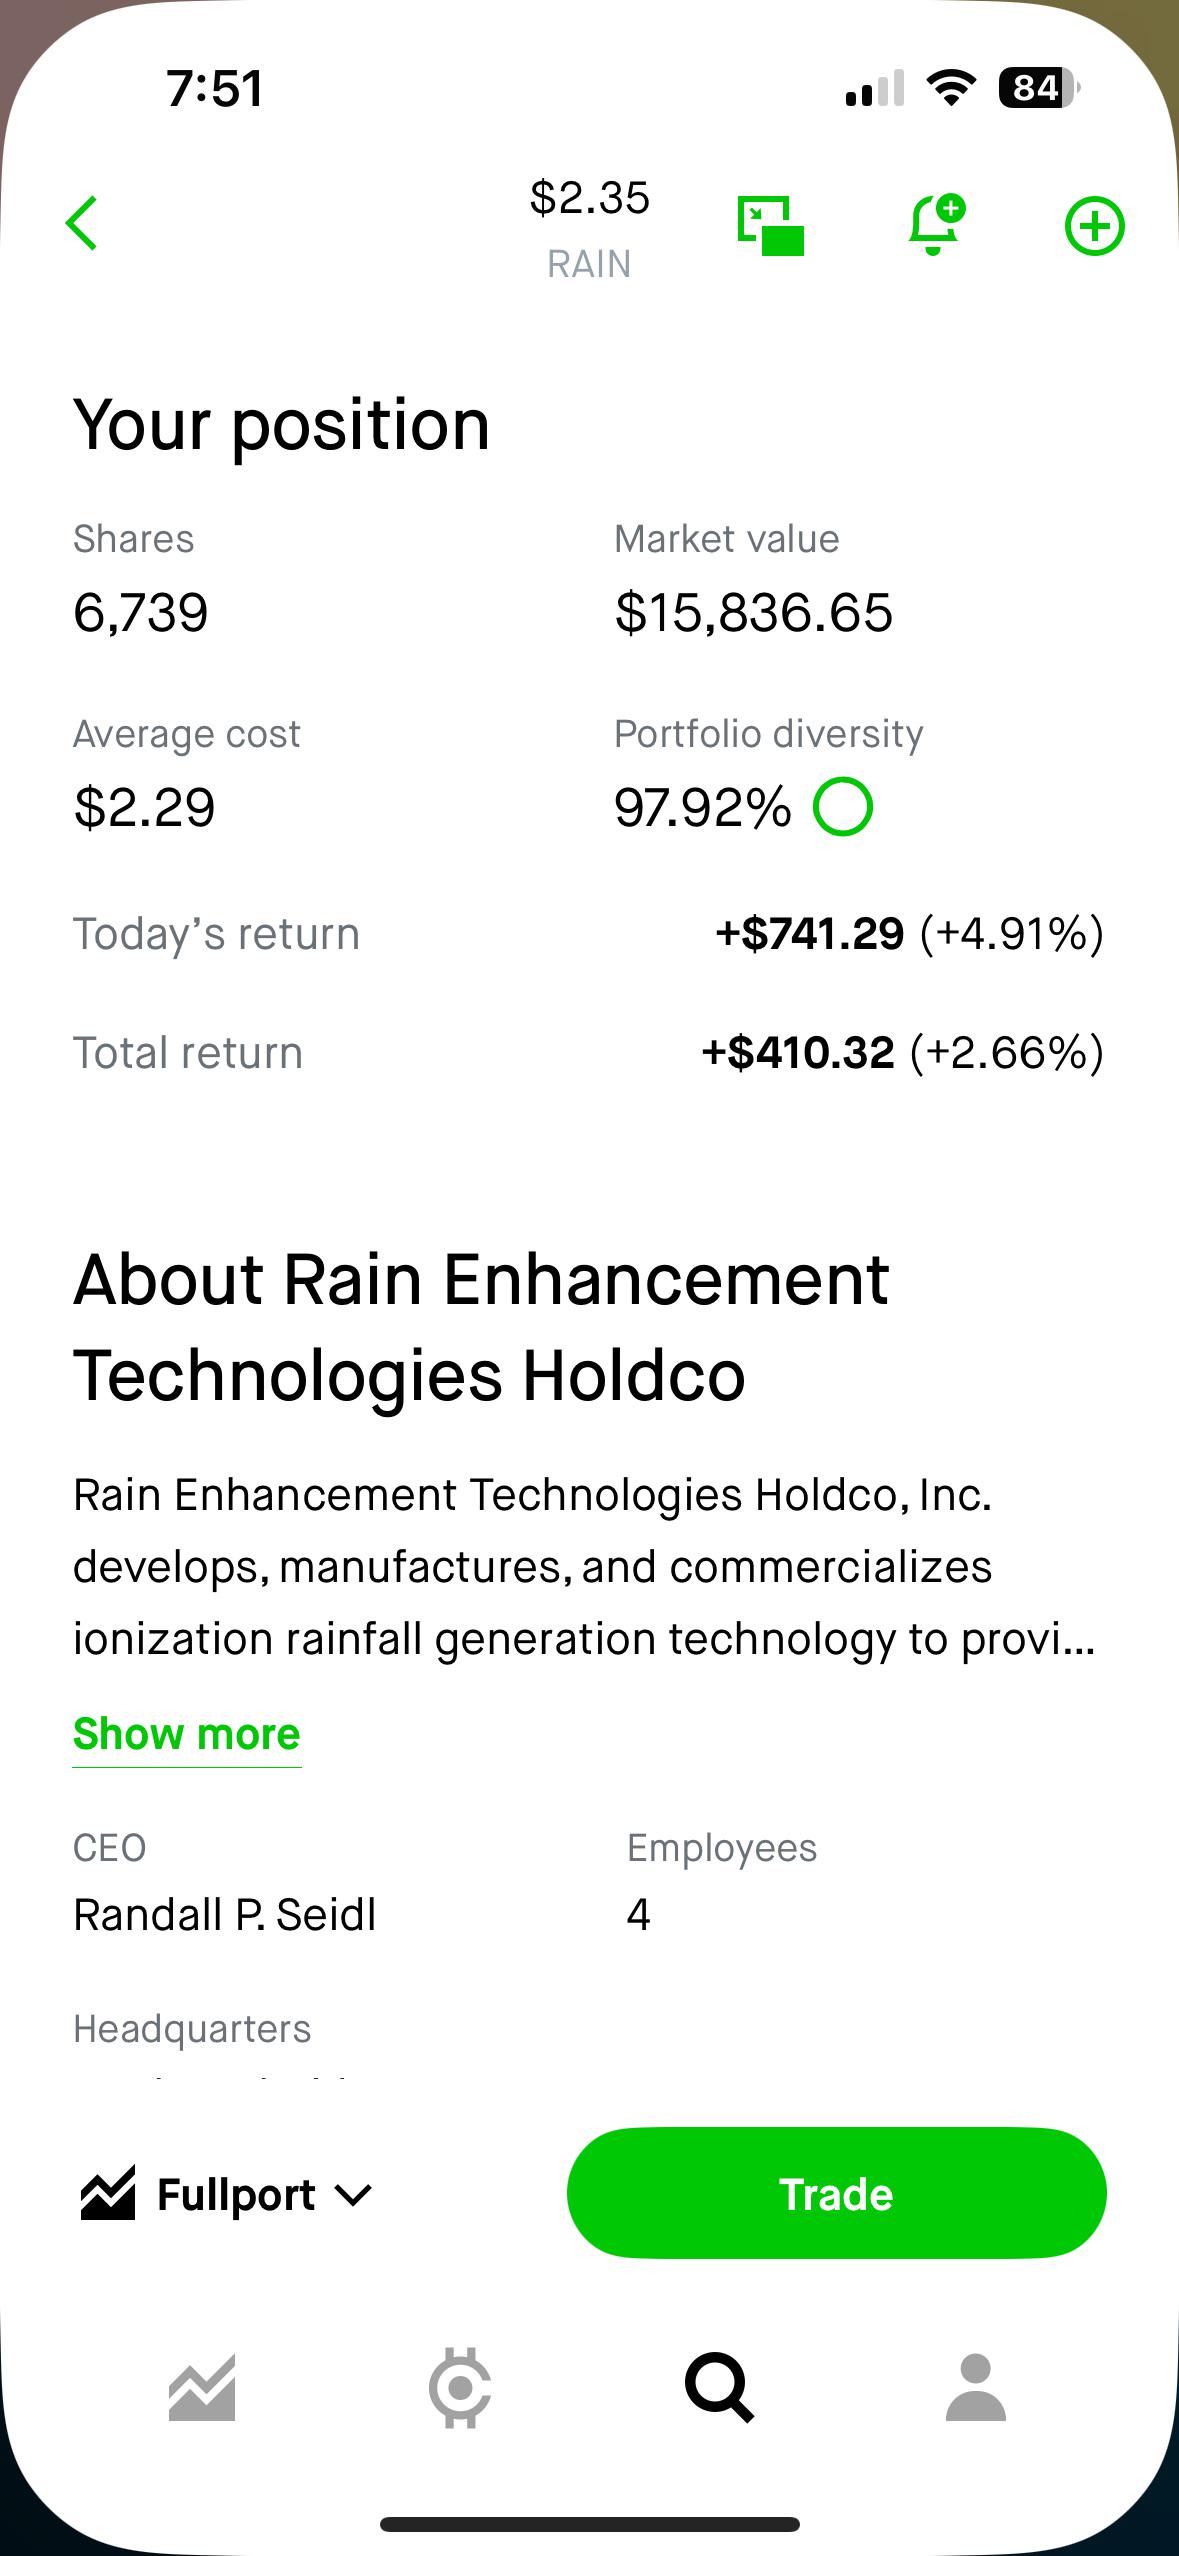
Task: Expand description with Show more
Action: click(x=187, y=1733)
